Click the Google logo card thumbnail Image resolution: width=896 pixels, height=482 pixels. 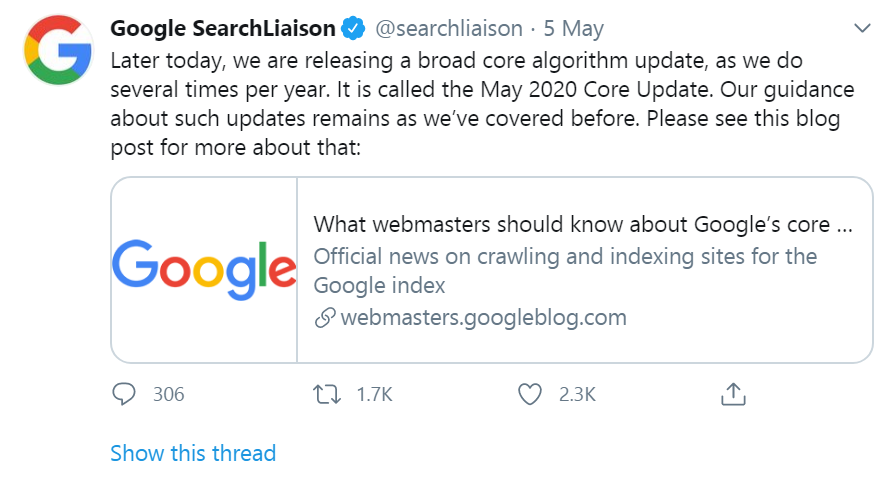pyautogui.click(x=204, y=270)
